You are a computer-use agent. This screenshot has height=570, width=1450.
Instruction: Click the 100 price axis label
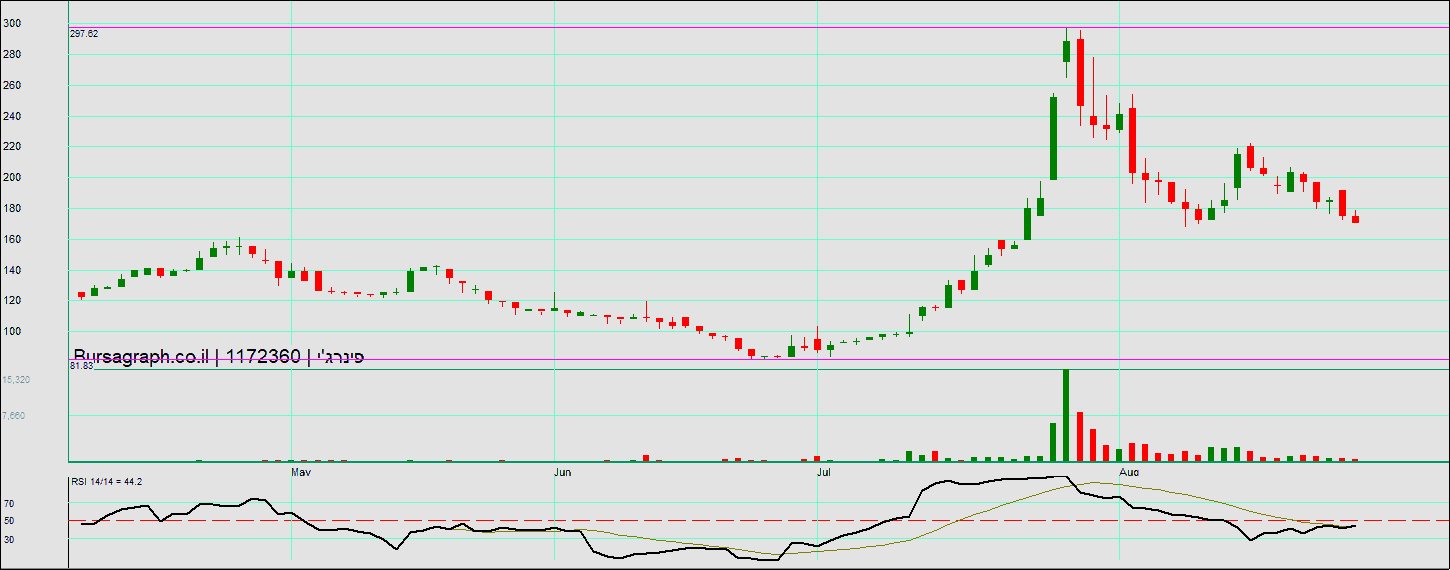point(11,332)
